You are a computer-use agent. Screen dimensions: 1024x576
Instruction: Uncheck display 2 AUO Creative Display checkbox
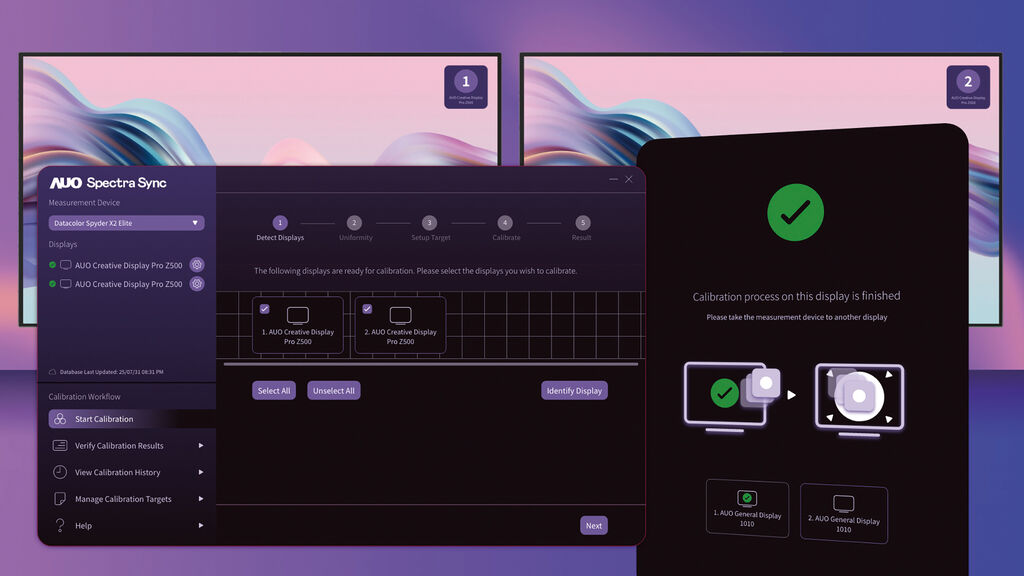(367, 309)
